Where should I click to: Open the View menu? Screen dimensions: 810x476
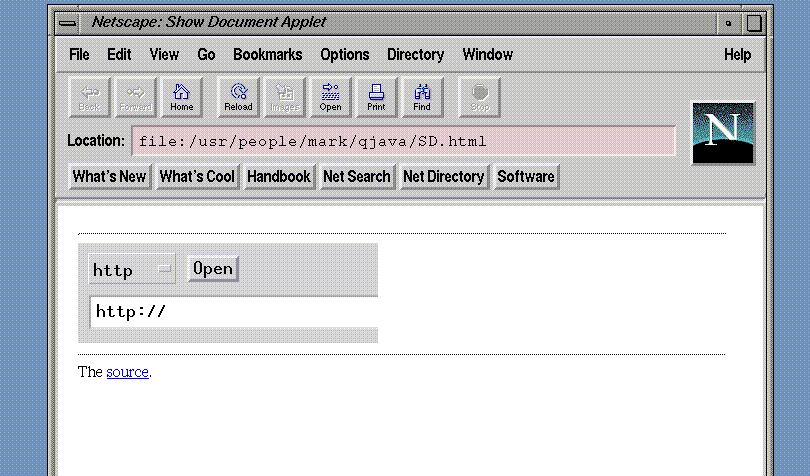(164, 54)
